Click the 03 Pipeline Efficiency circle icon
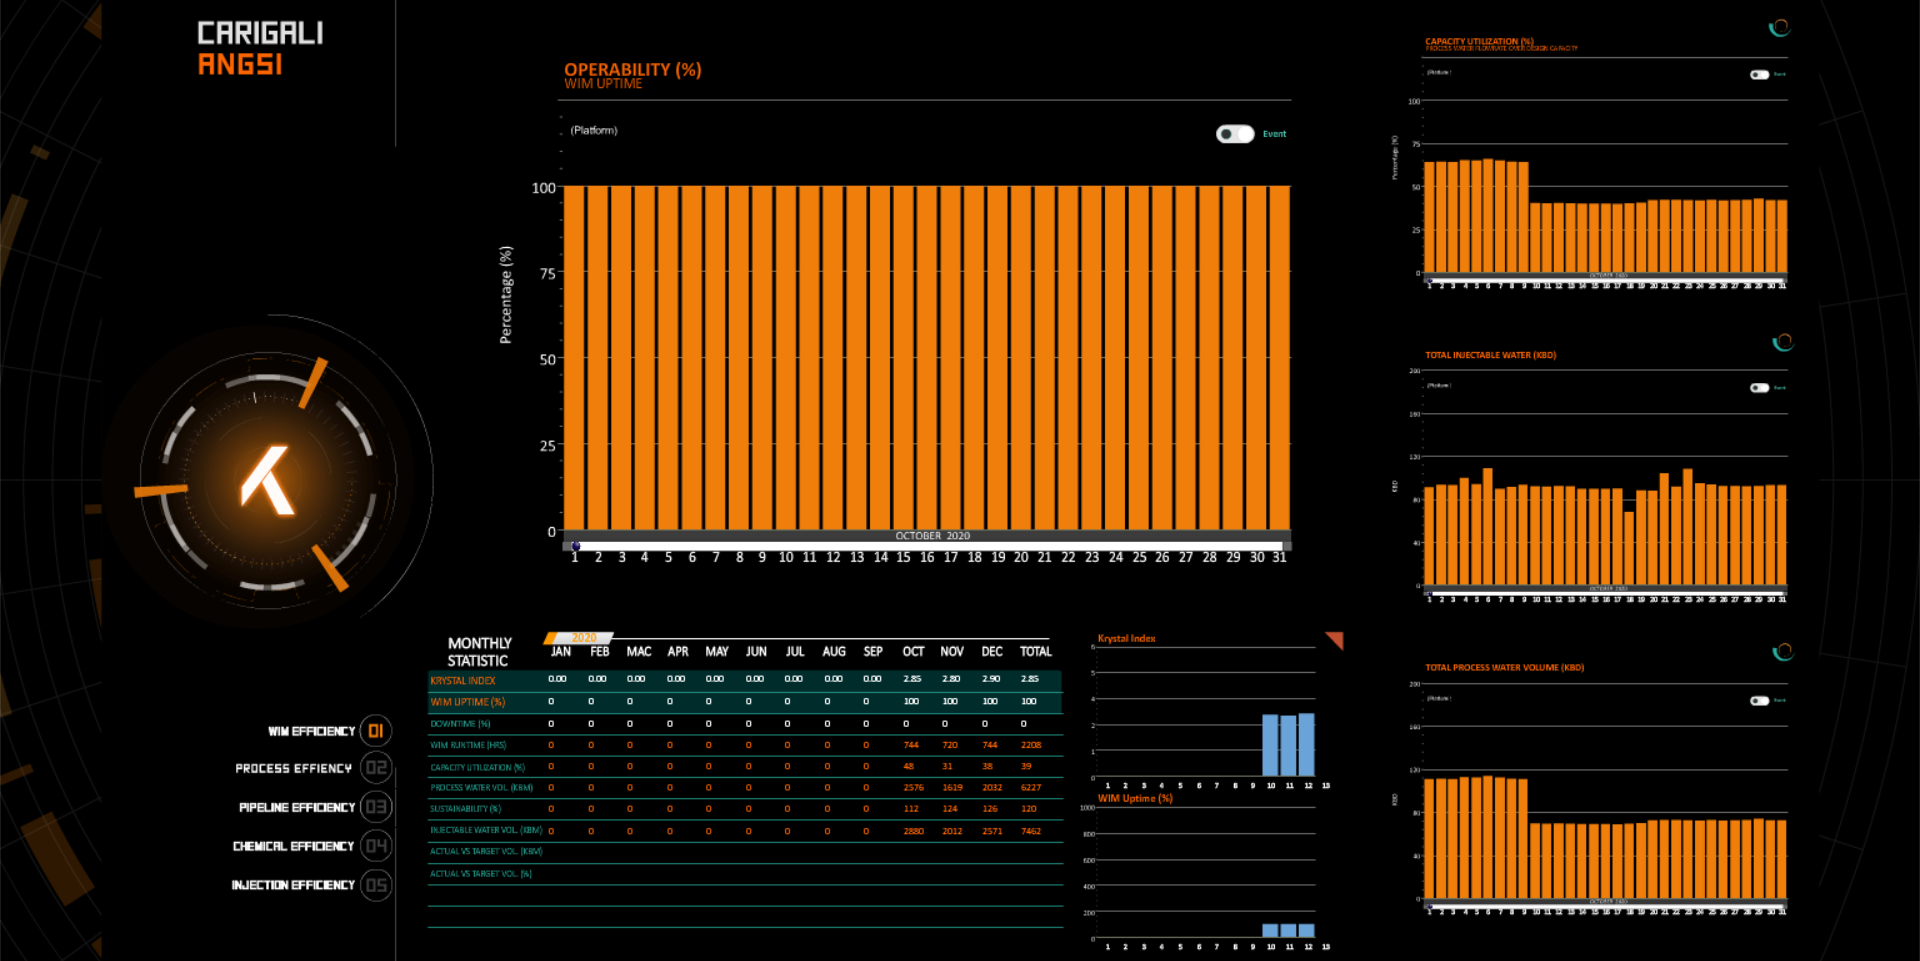The image size is (1920, 961). pyautogui.click(x=376, y=807)
